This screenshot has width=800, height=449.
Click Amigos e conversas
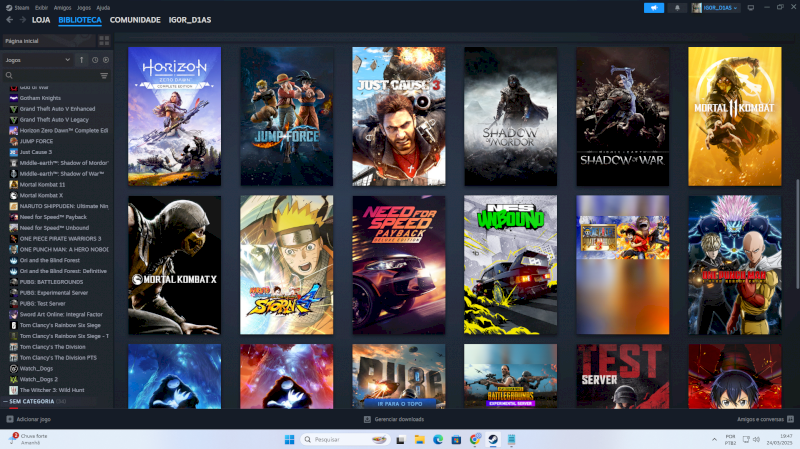coord(764,419)
